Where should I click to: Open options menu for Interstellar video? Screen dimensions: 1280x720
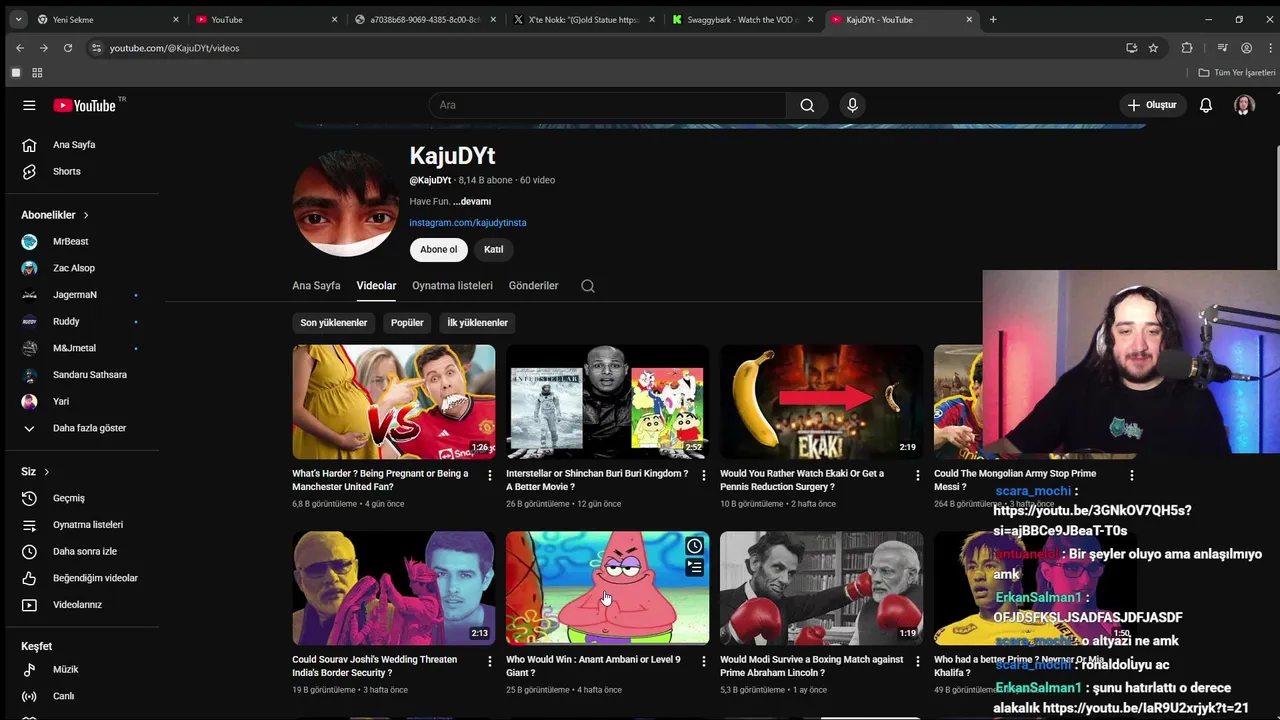(x=703, y=476)
